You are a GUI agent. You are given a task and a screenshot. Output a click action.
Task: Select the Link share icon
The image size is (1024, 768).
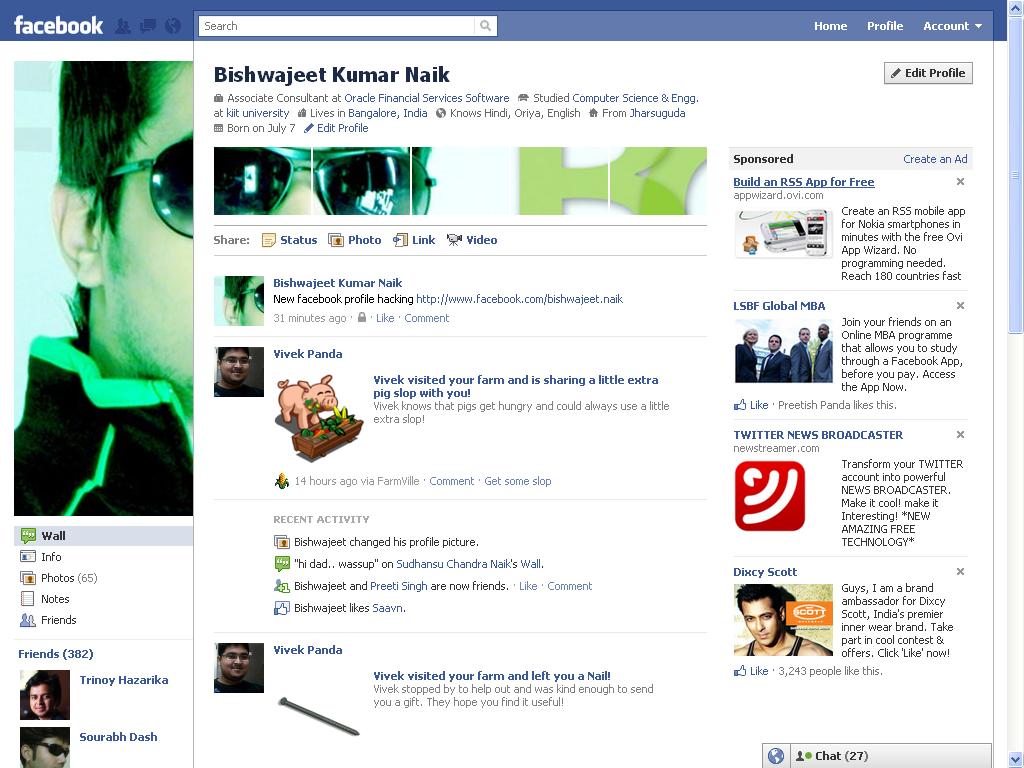[x=400, y=240]
